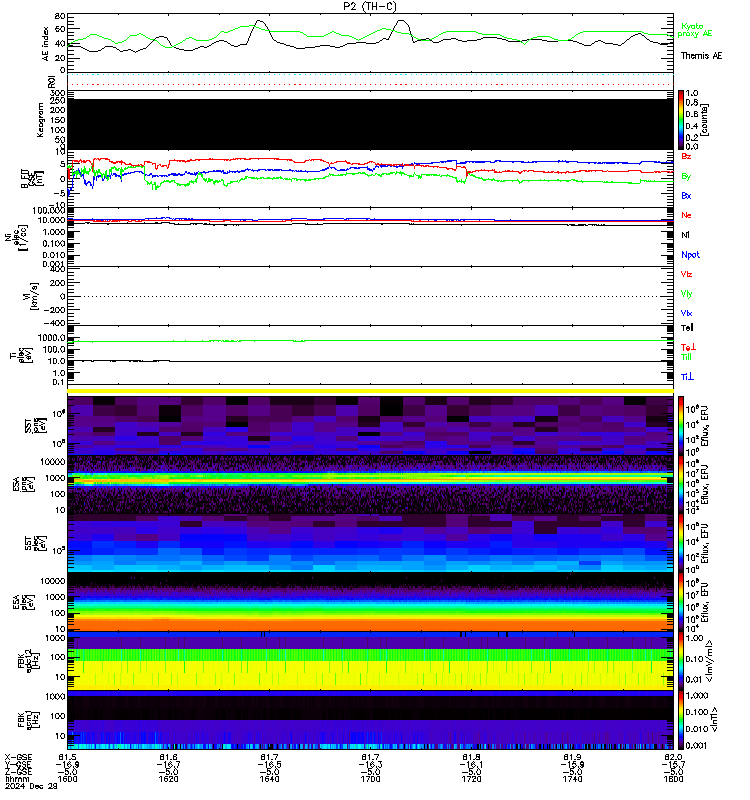Click the 1620 time tick label
The height and width of the screenshot is (800, 750).
pyautogui.click(x=168, y=779)
